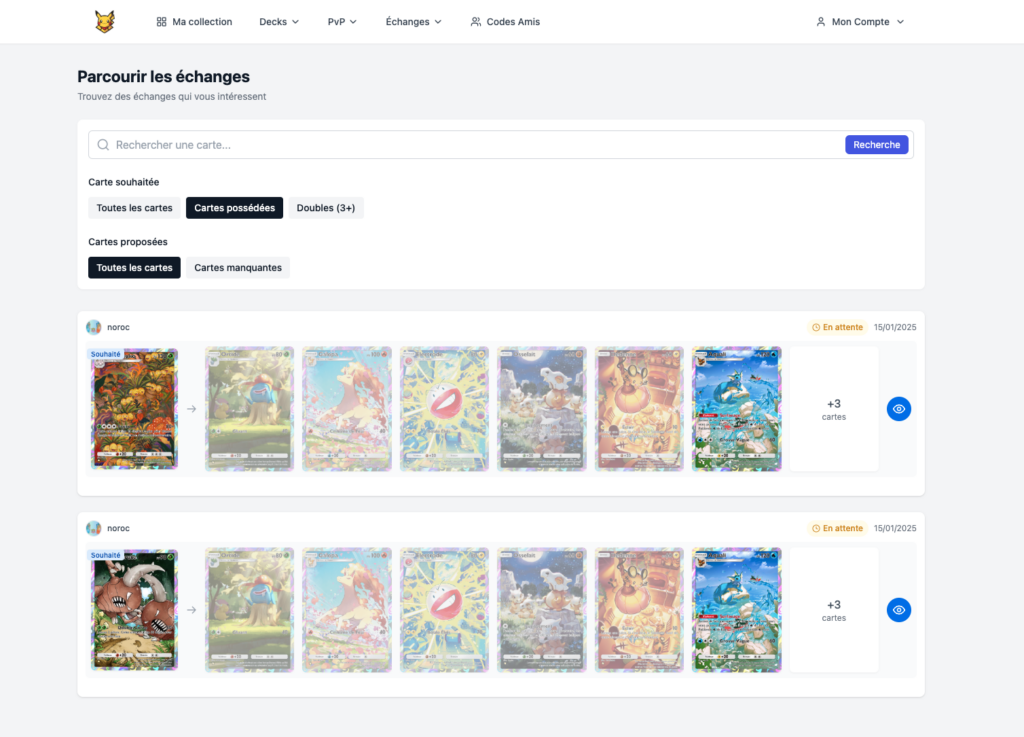The height and width of the screenshot is (737, 1024).
Task: Click noroc's avatar on the second trade
Action: [93, 528]
